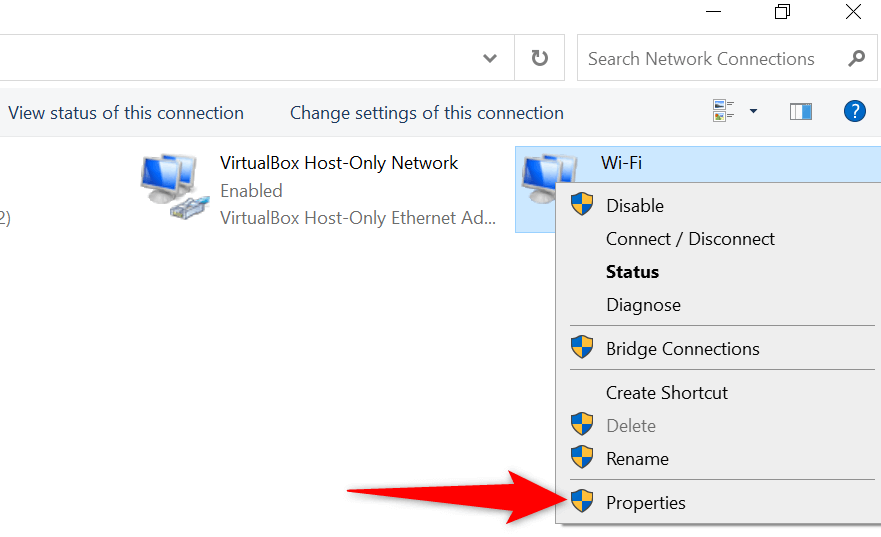The width and height of the screenshot is (881, 537).
Task: Open the blue Help icon
Action: pos(854,111)
